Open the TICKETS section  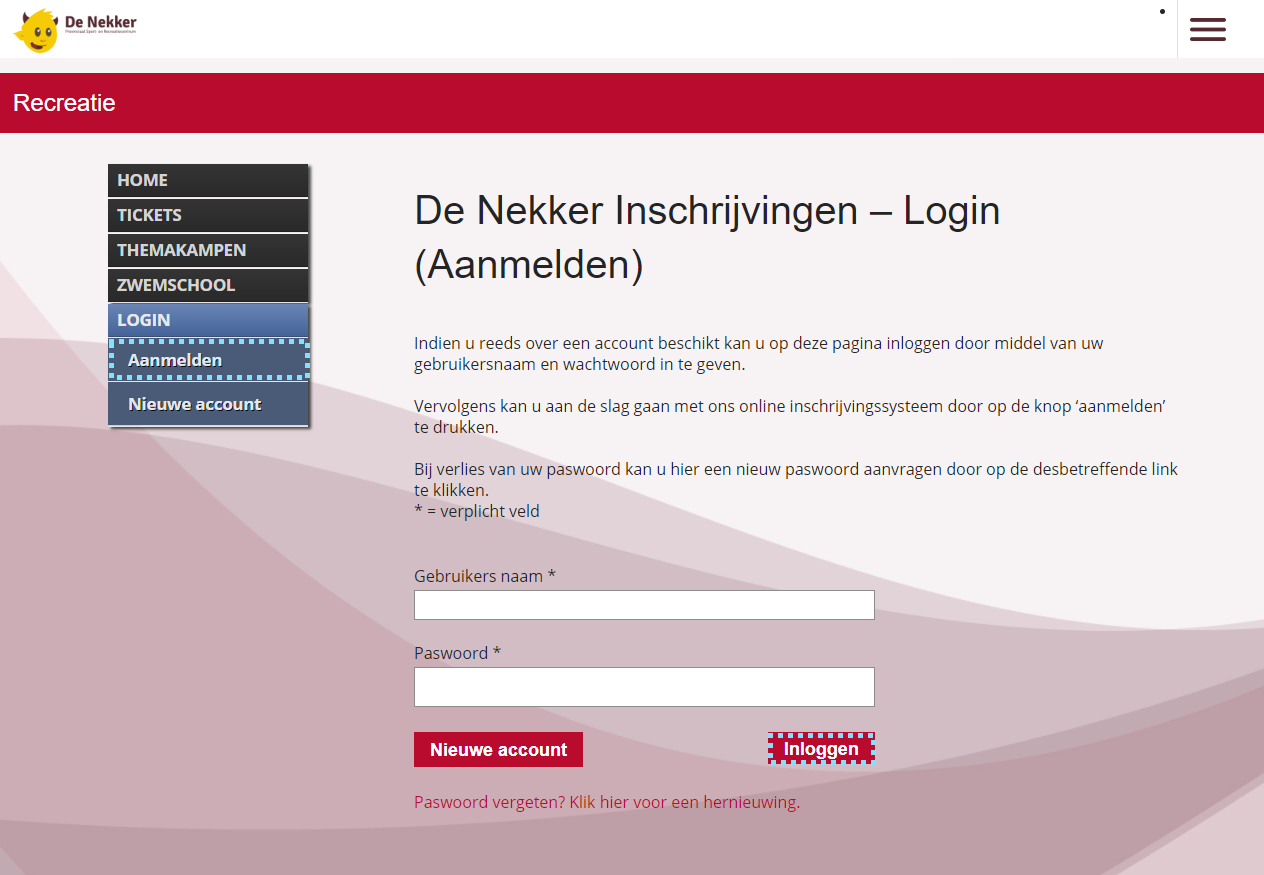(x=207, y=215)
